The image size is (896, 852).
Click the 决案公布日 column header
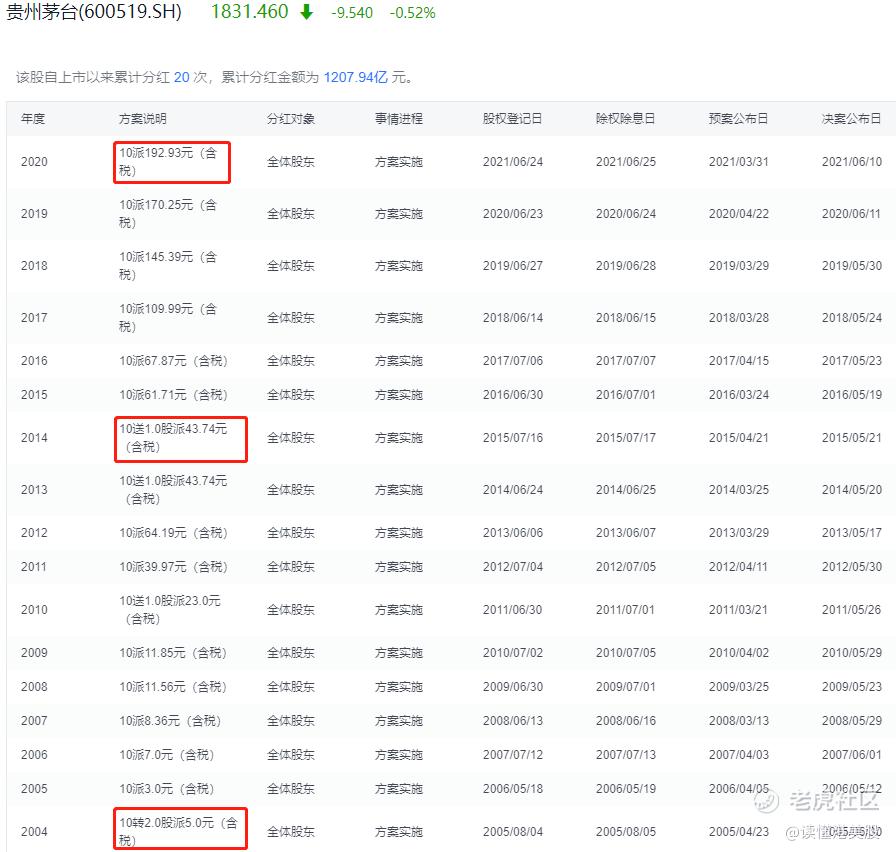[x=851, y=119]
